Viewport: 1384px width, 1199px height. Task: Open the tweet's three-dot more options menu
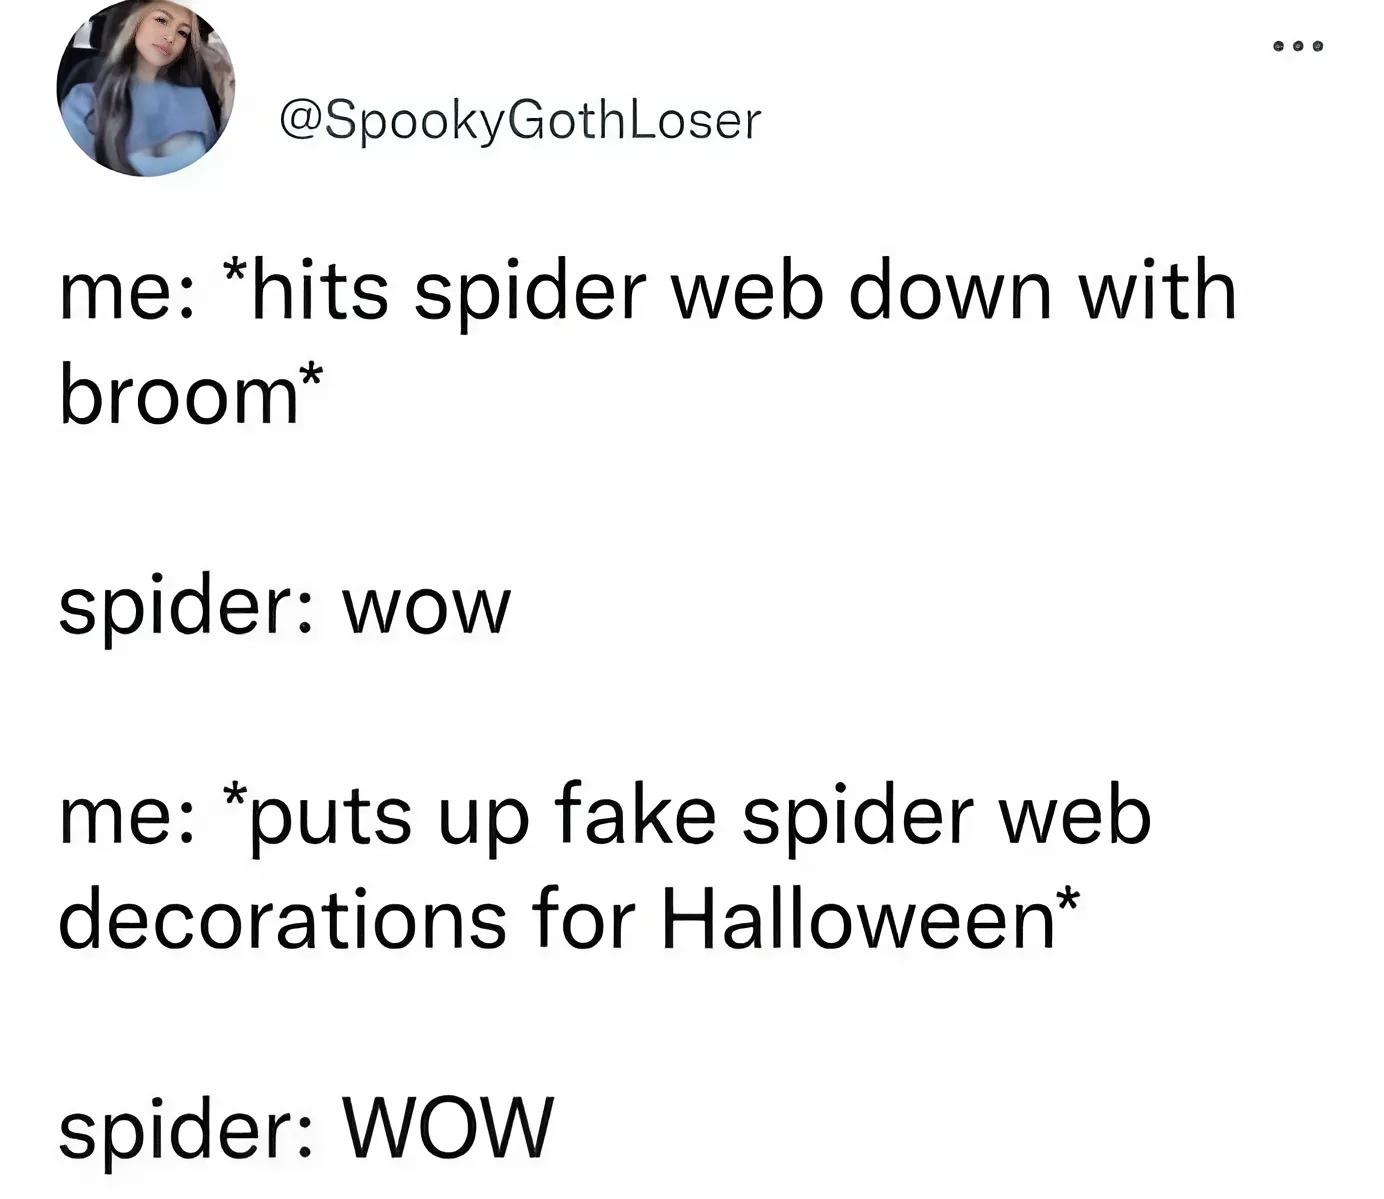(x=1298, y=45)
